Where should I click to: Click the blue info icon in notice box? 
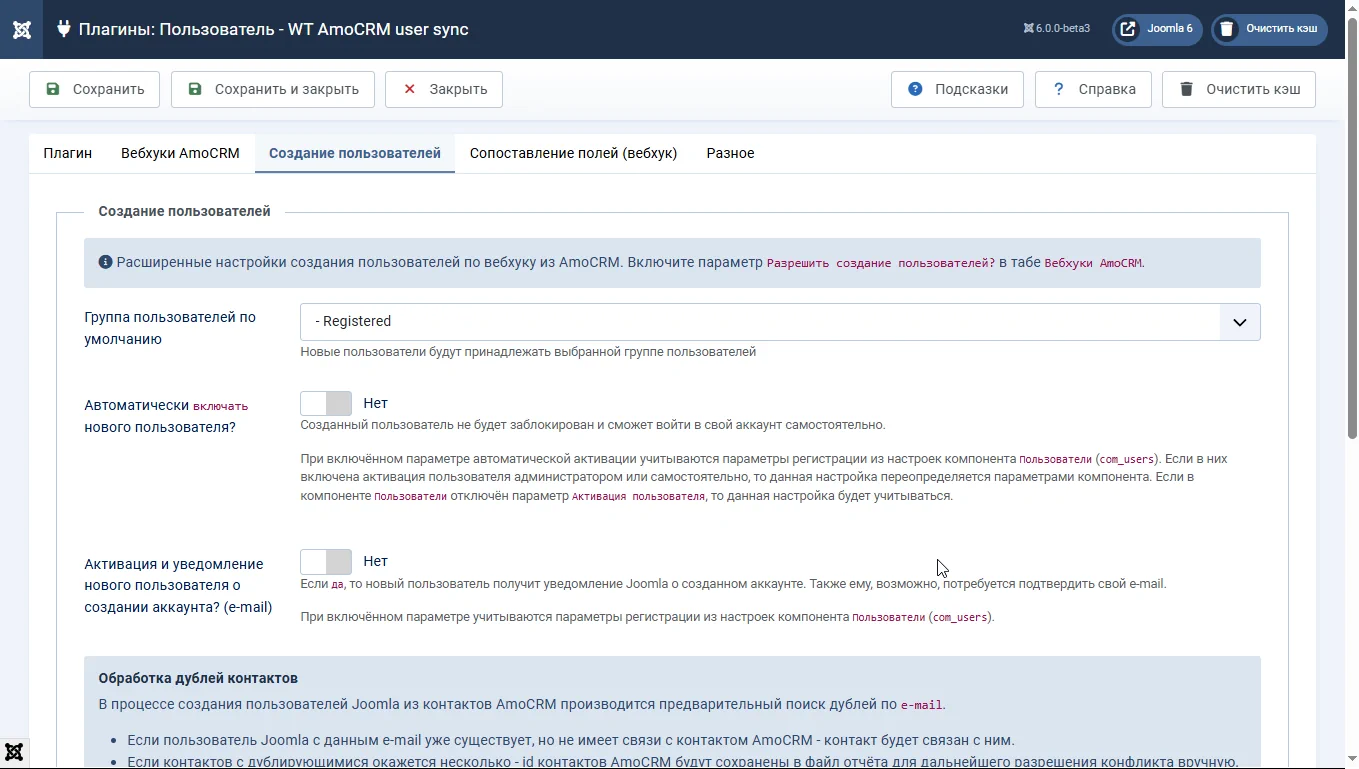click(x=105, y=263)
